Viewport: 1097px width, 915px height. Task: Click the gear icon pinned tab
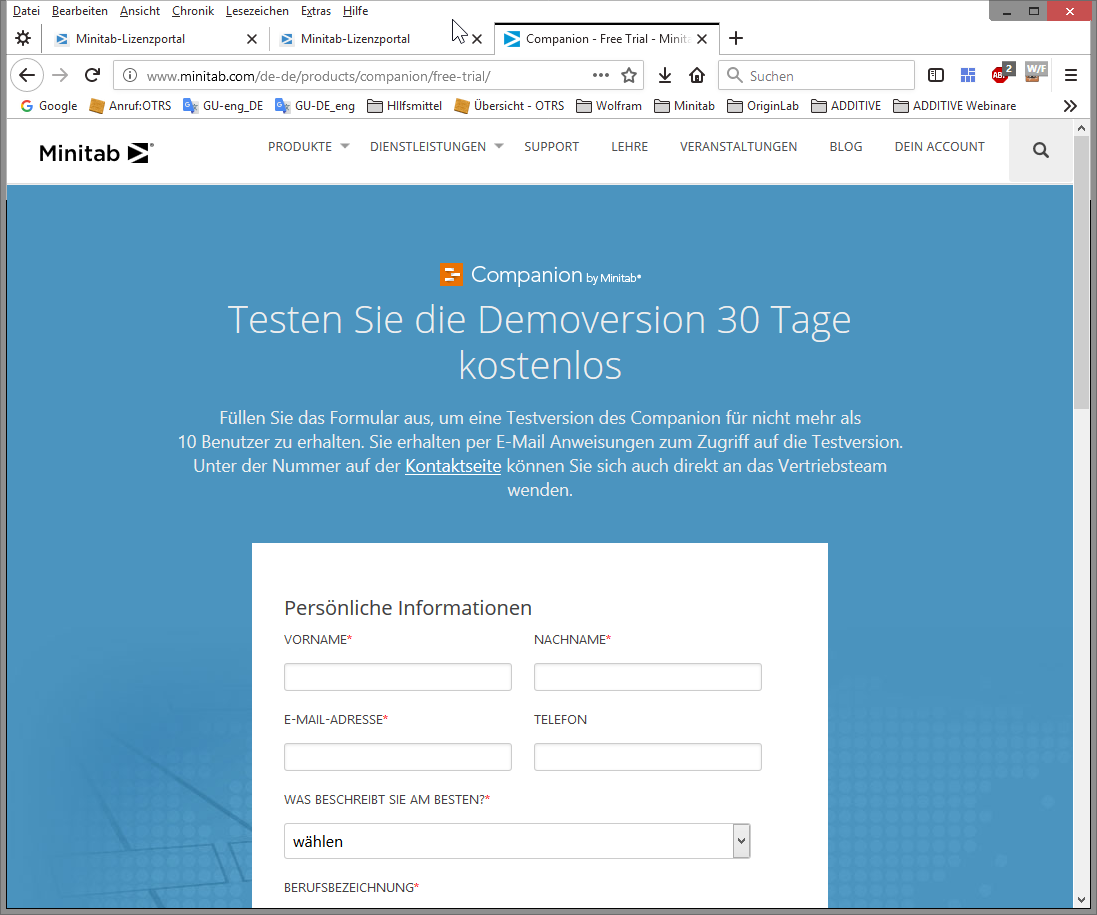click(23, 38)
